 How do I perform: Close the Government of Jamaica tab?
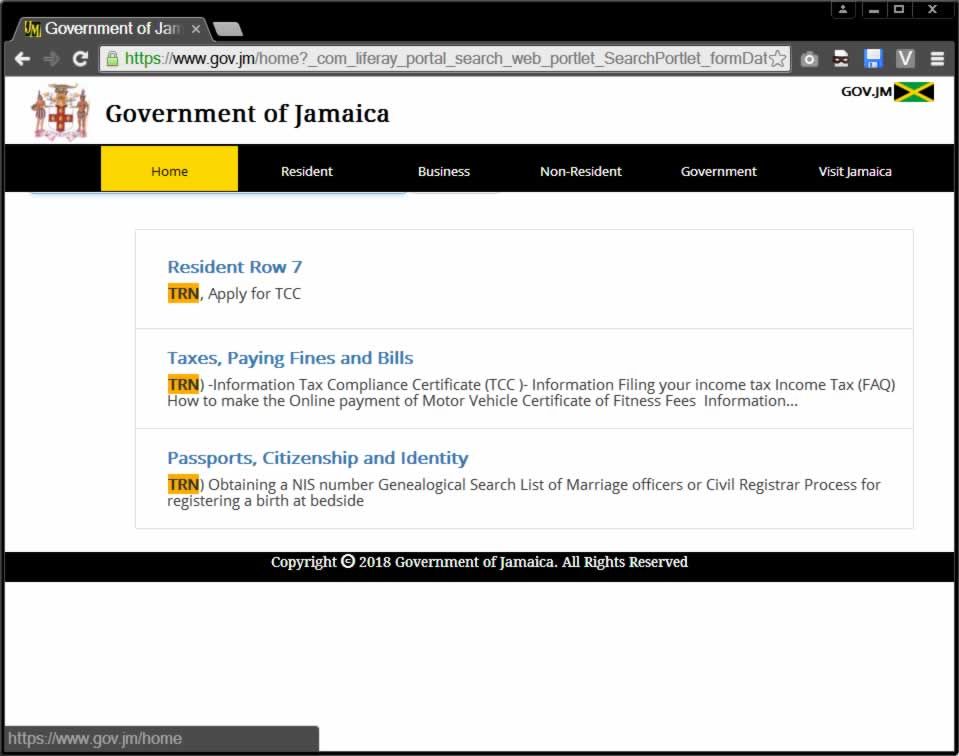196,29
